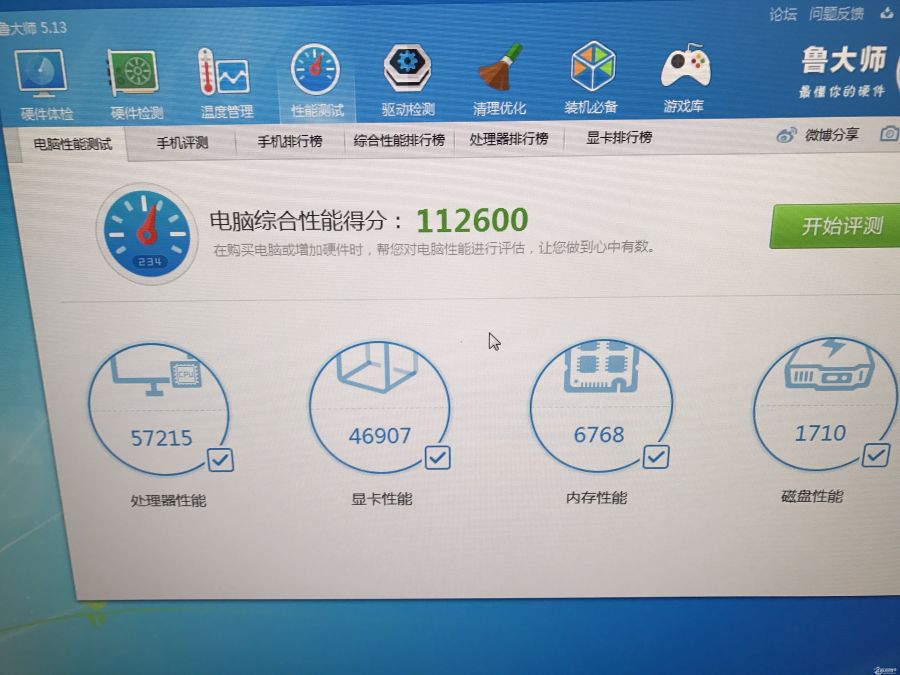Switch to 显卡排行榜 tab
900x675 pixels.
619,137
